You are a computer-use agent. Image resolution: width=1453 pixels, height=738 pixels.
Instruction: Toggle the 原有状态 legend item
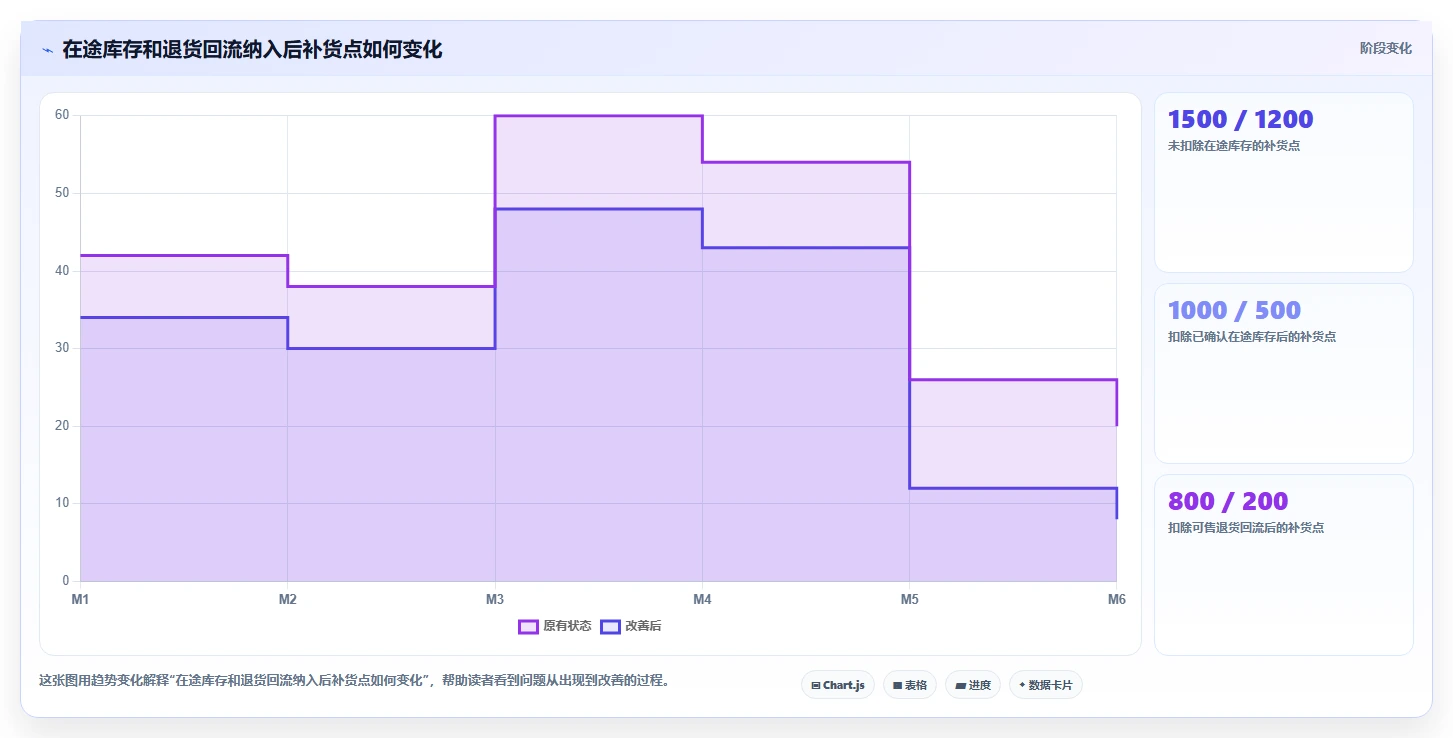coord(554,626)
